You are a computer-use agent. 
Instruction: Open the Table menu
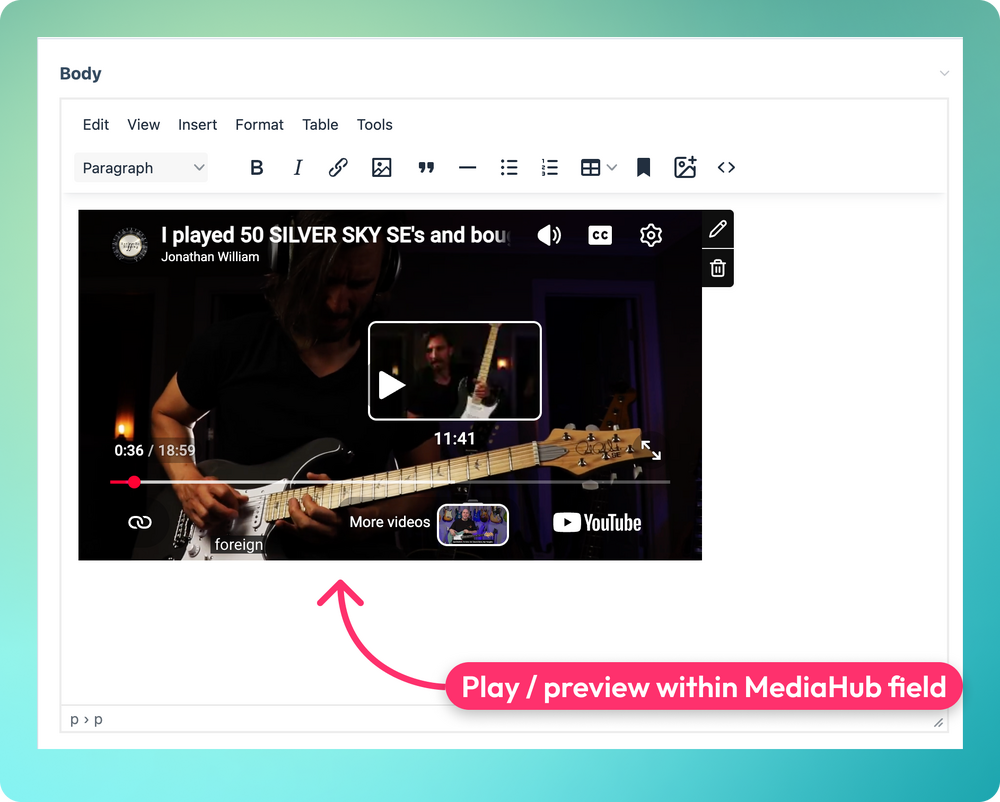pyautogui.click(x=320, y=124)
